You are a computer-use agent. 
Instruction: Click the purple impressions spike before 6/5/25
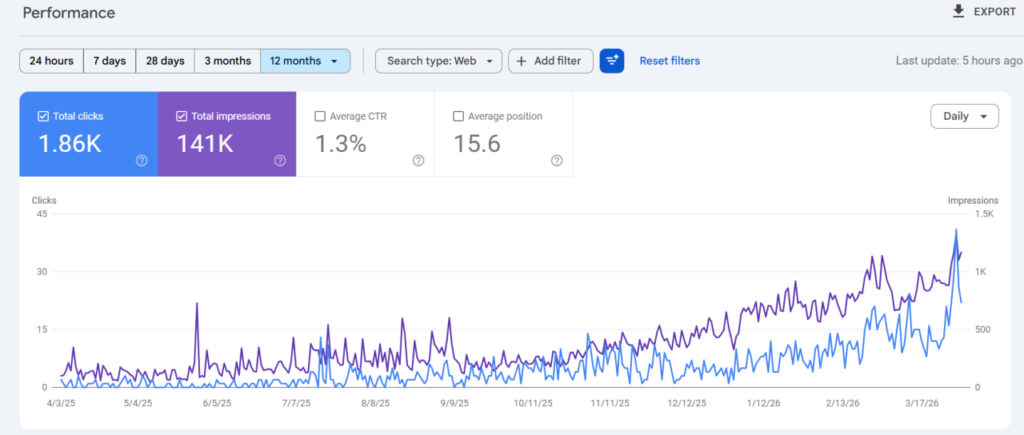tap(197, 304)
